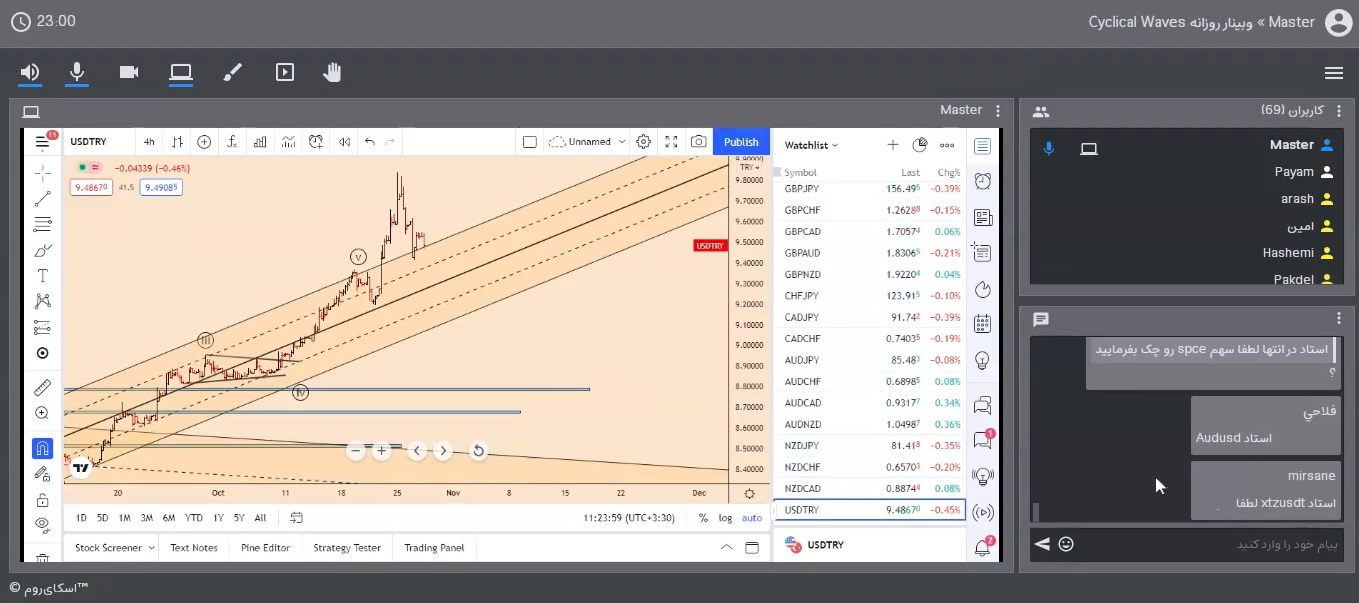
Task: Select the 1M time range button
Action: (124, 518)
